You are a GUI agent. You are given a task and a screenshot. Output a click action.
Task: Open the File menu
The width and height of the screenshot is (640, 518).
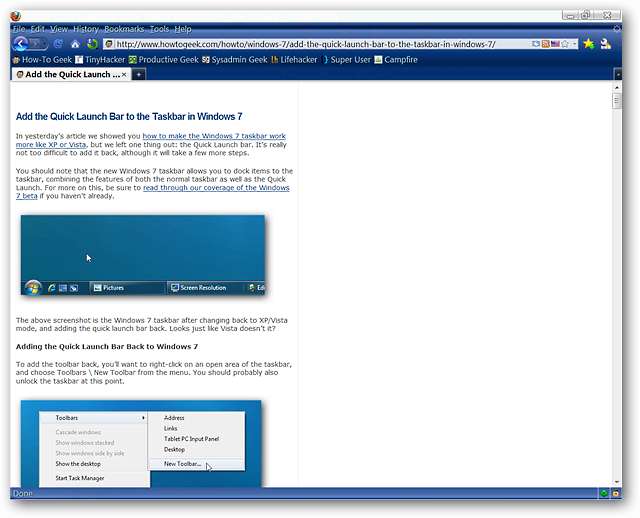click(19, 29)
